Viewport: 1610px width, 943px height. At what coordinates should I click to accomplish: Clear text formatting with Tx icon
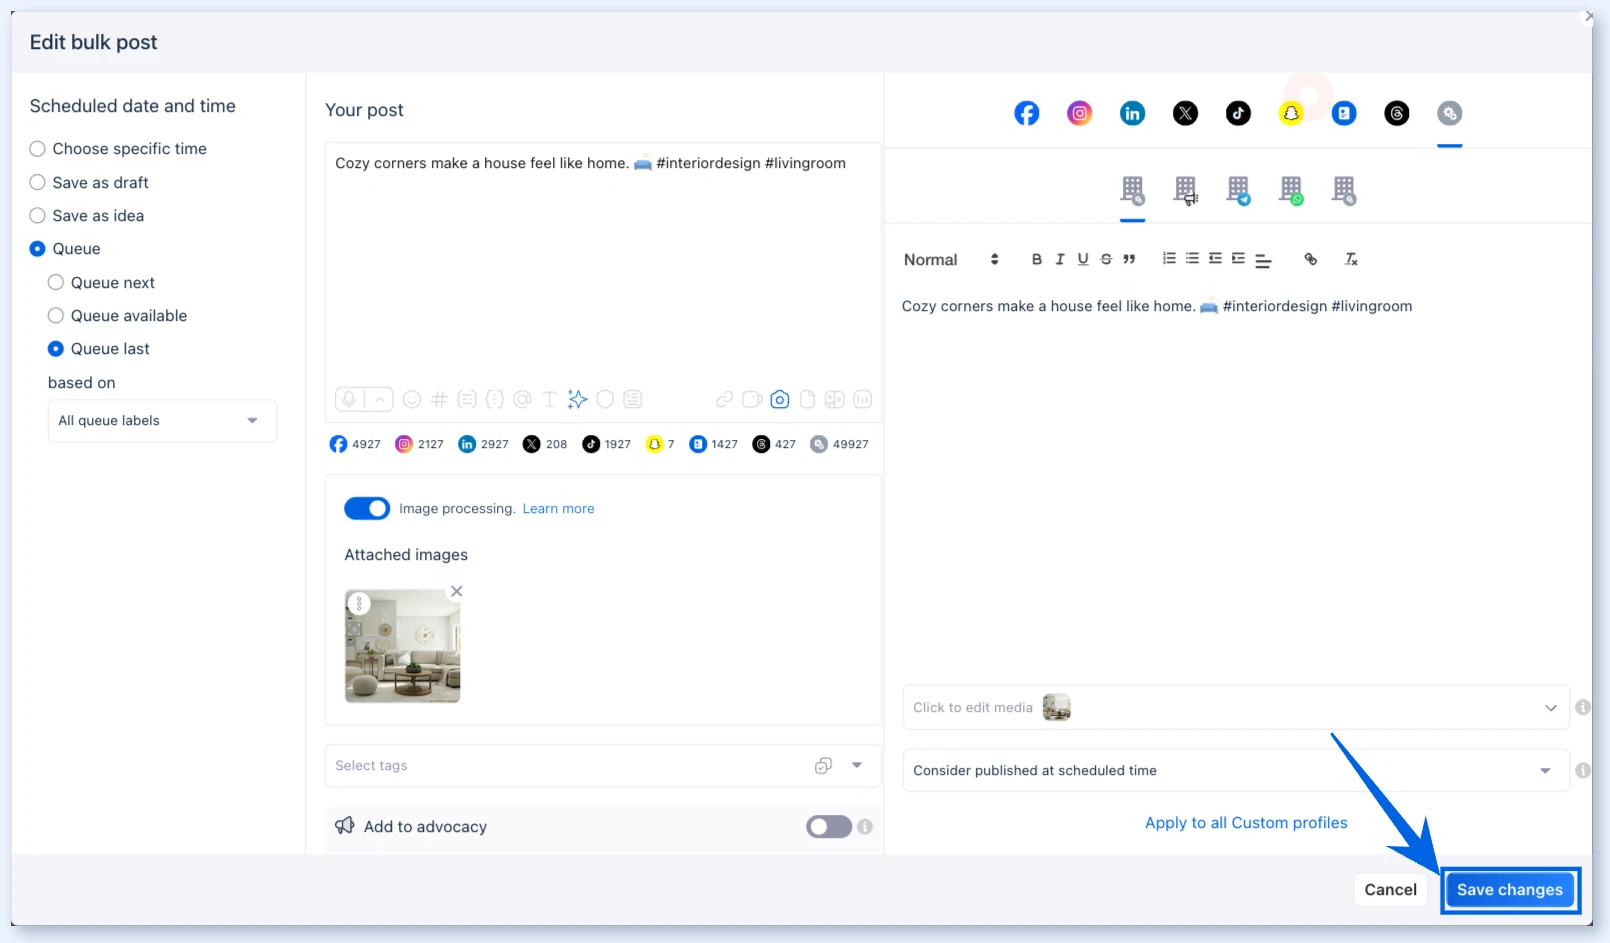[1351, 259]
